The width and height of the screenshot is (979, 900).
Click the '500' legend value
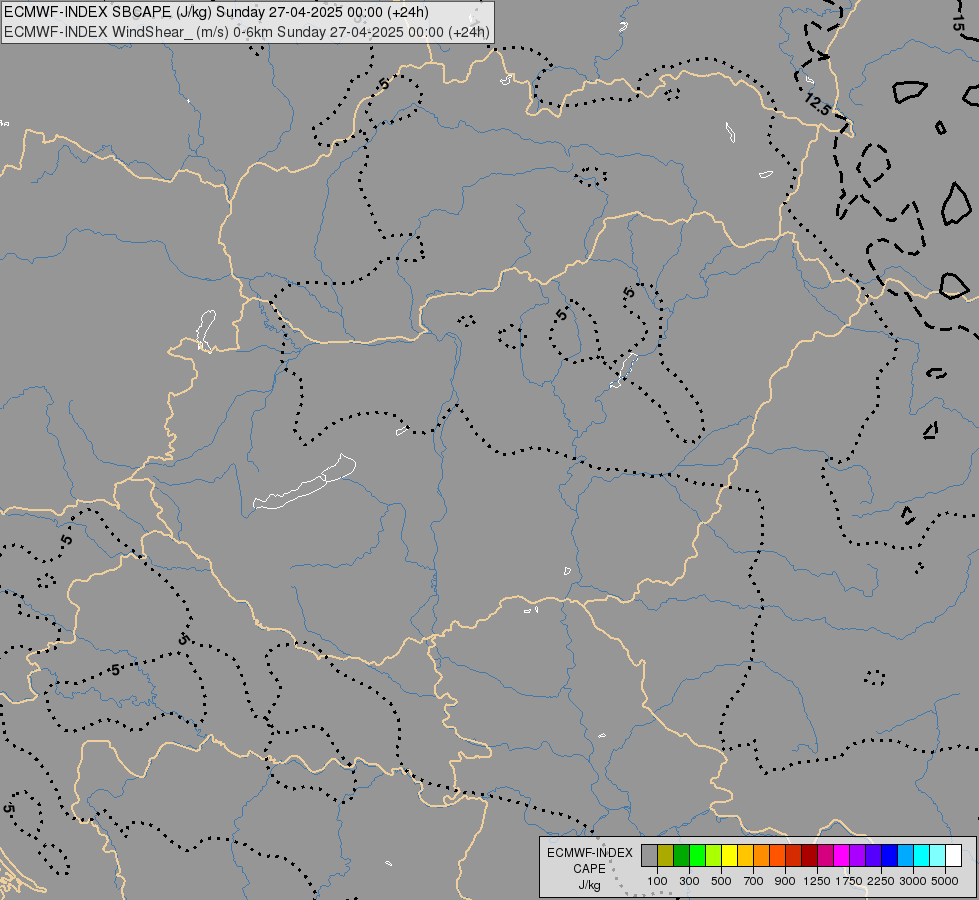721,881
